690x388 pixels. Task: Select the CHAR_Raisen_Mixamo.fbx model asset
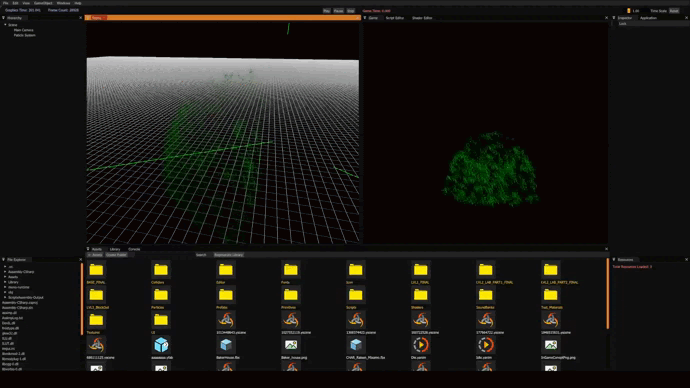click(356, 345)
